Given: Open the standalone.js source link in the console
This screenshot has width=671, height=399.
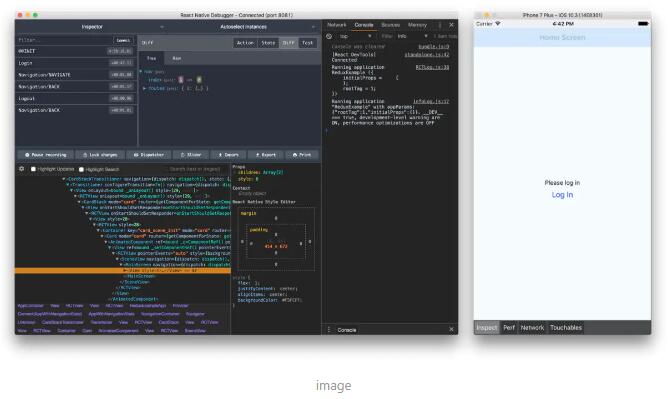Looking at the screenshot, I should 427,55.
